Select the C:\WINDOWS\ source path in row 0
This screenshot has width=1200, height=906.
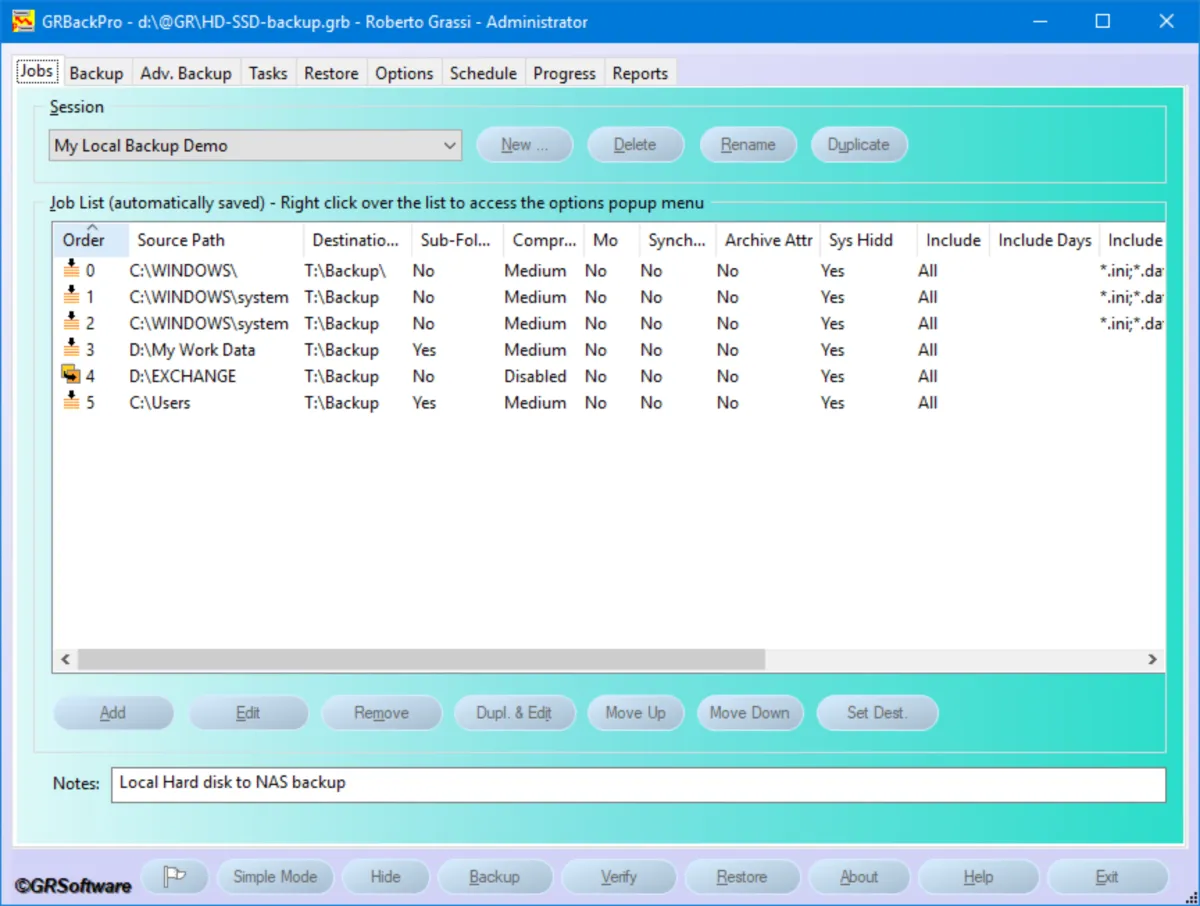[183, 270]
